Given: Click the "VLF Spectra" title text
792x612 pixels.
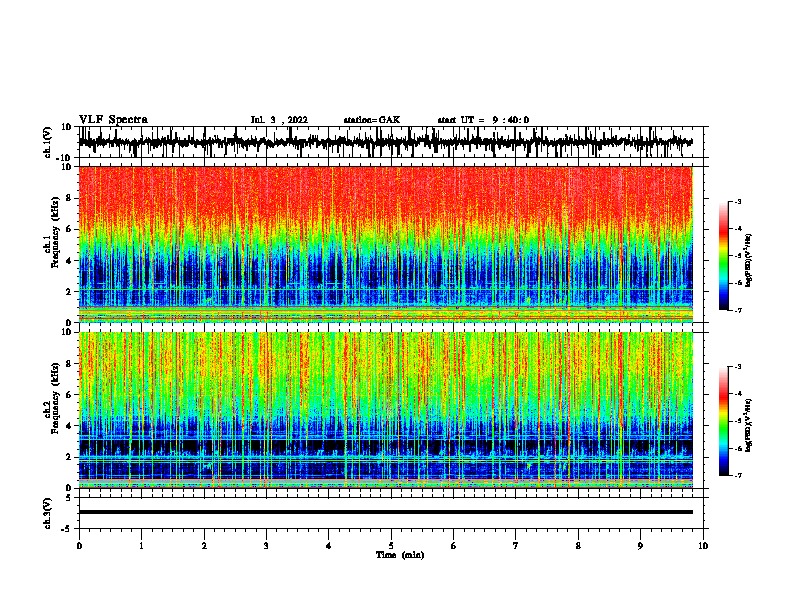Looking at the screenshot, I should [113, 120].
